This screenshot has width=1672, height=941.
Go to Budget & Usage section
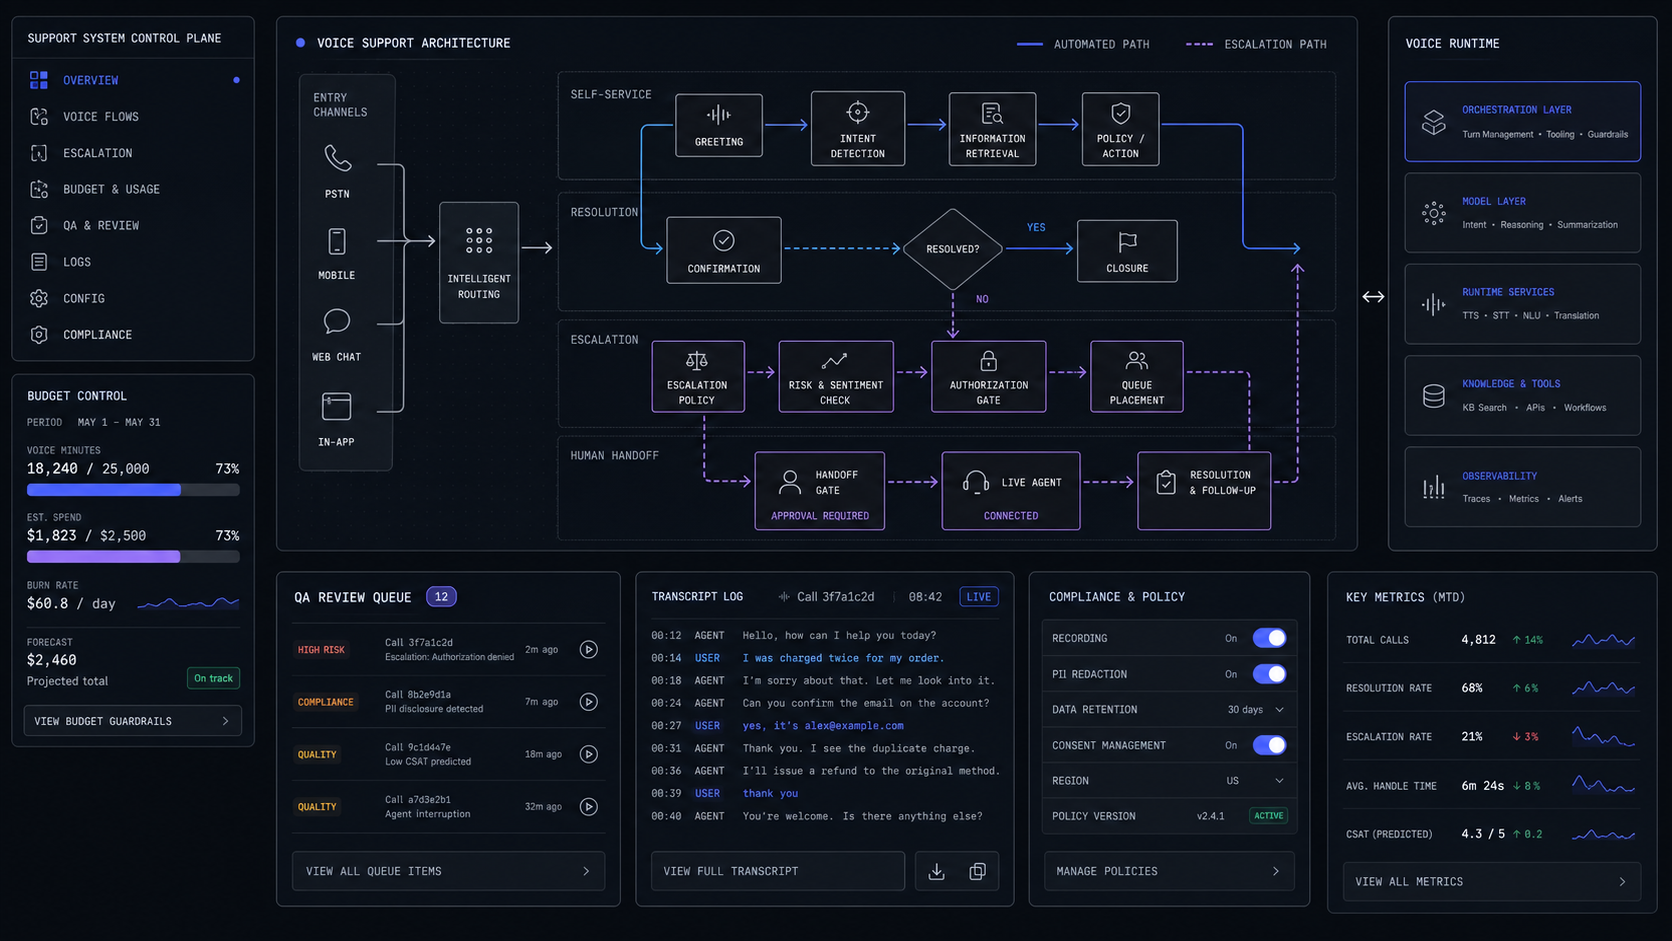pos(133,189)
